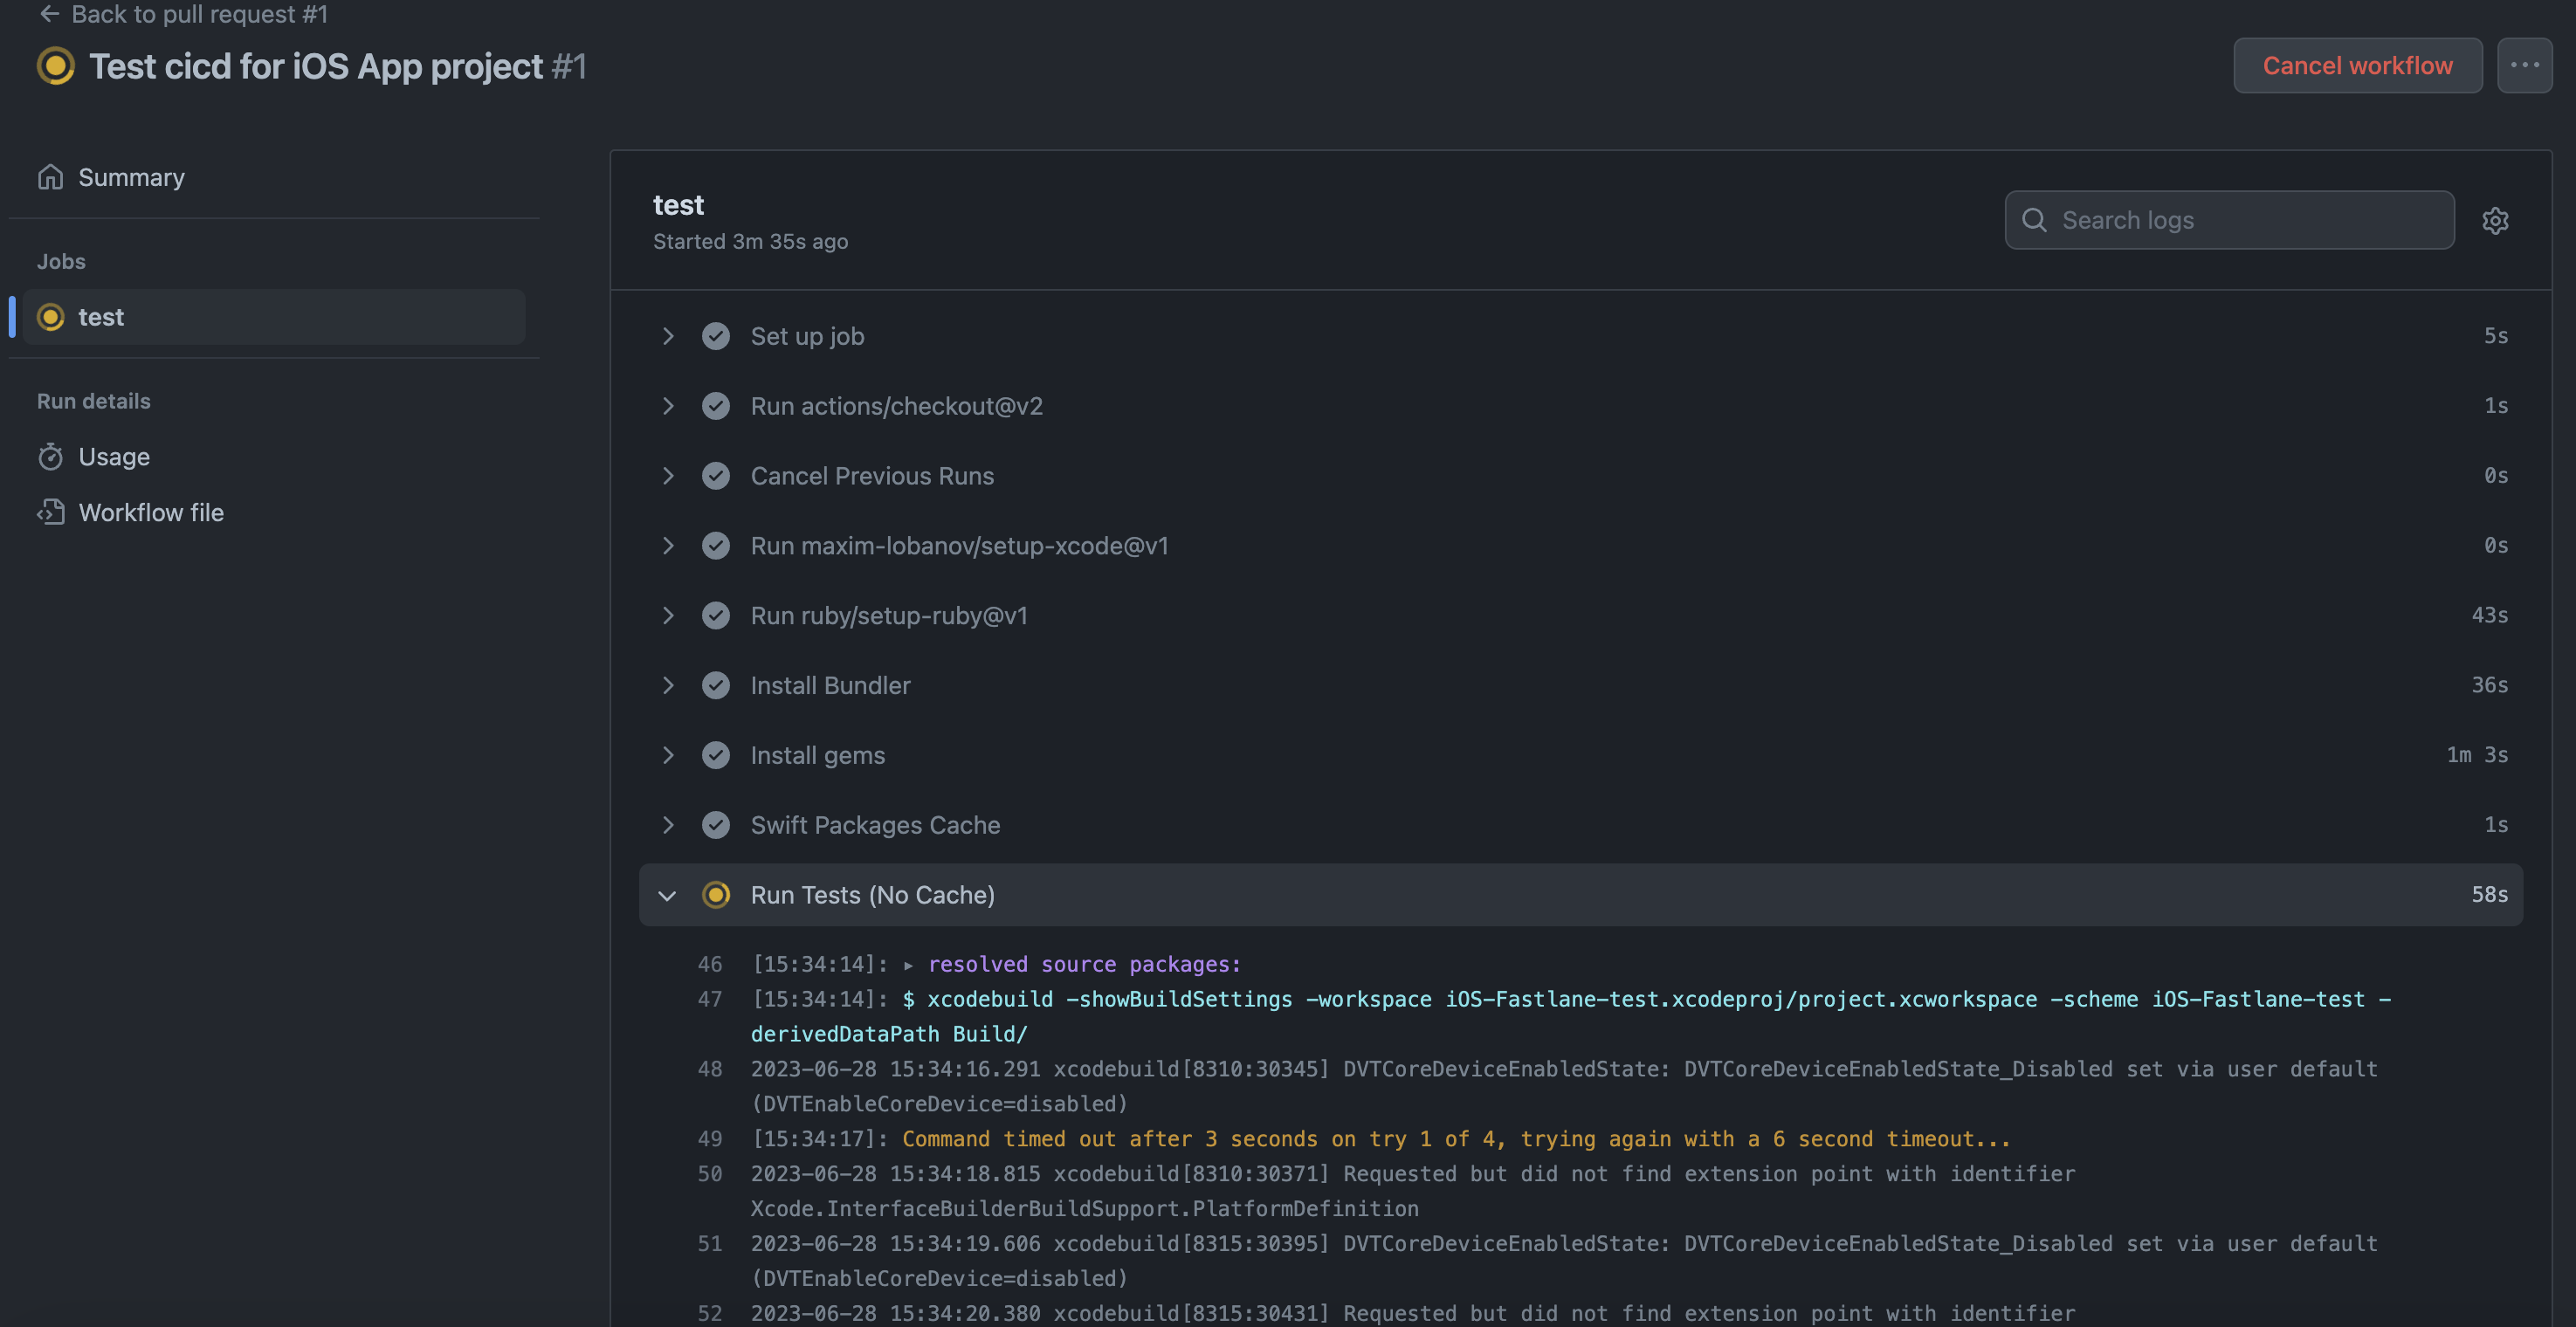Click the resolved source packages log text
This screenshot has height=1327, width=2576.
click(x=1084, y=964)
